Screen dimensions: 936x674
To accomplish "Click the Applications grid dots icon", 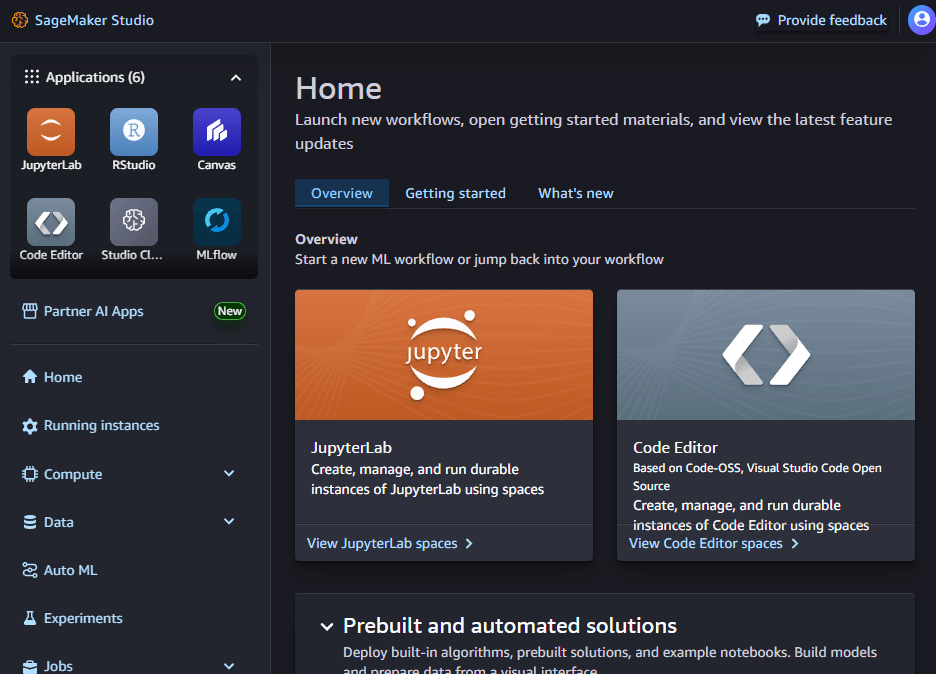I will tap(32, 77).
